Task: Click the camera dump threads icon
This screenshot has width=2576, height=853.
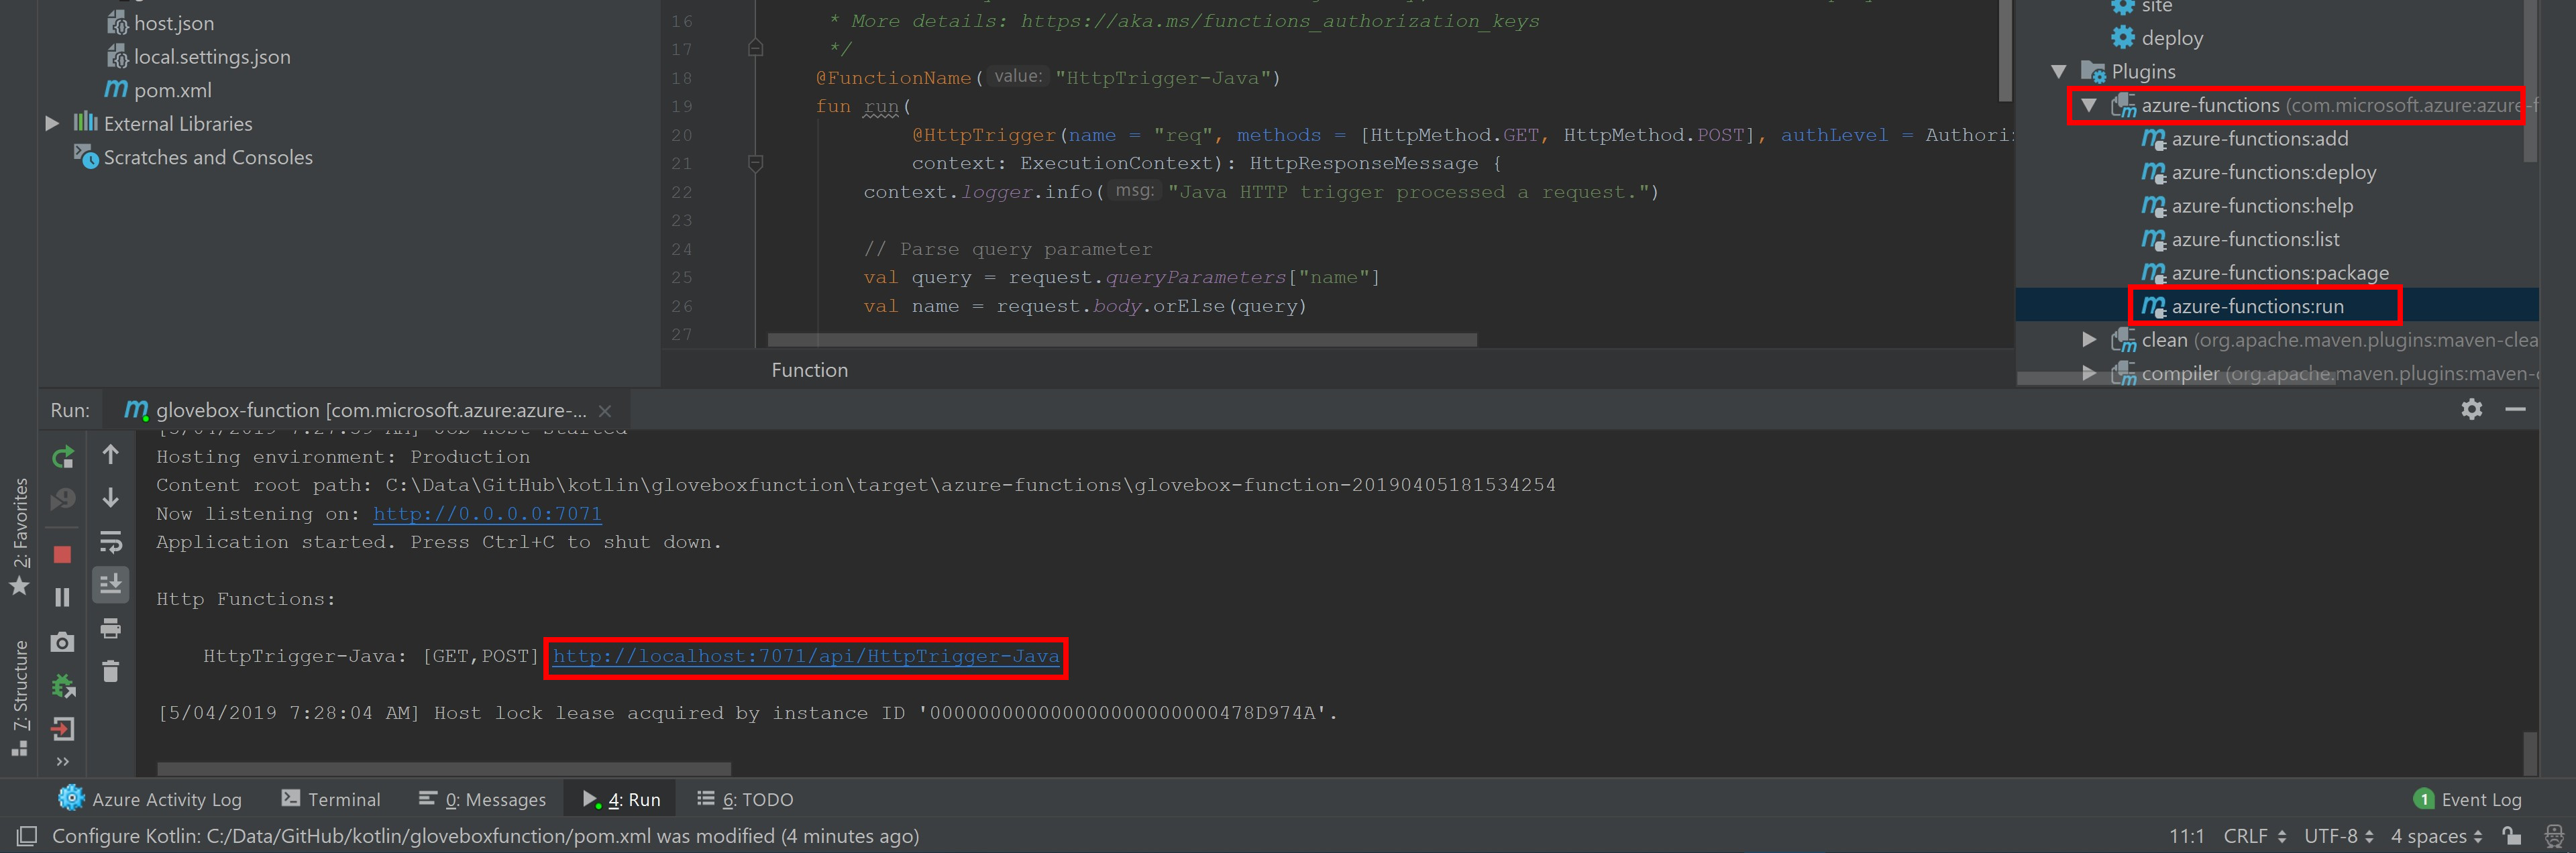Action: [62, 642]
